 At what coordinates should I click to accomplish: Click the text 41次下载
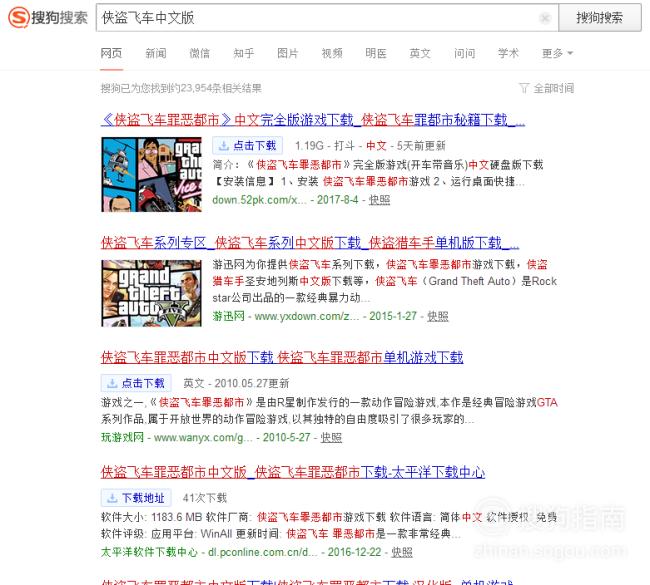[x=205, y=498]
